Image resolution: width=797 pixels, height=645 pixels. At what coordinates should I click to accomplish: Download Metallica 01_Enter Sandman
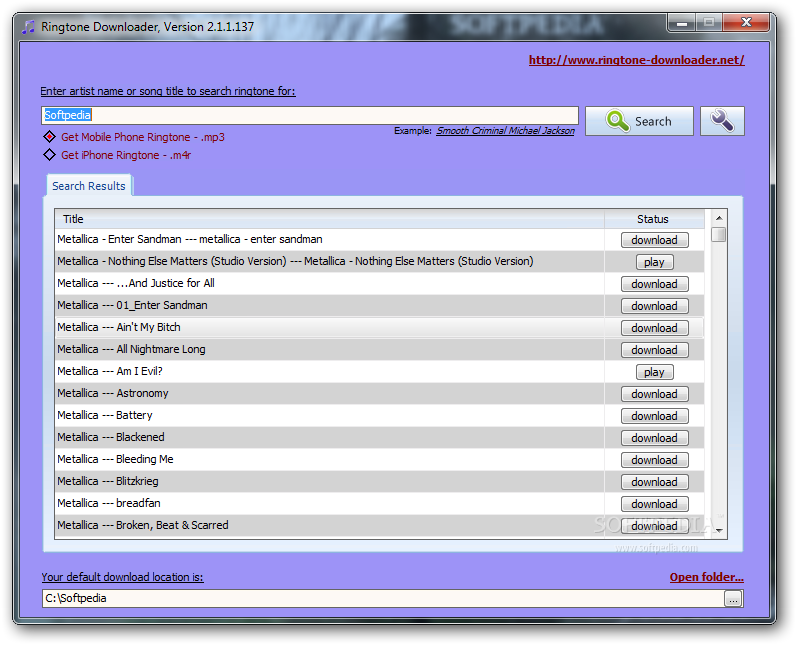(655, 306)
